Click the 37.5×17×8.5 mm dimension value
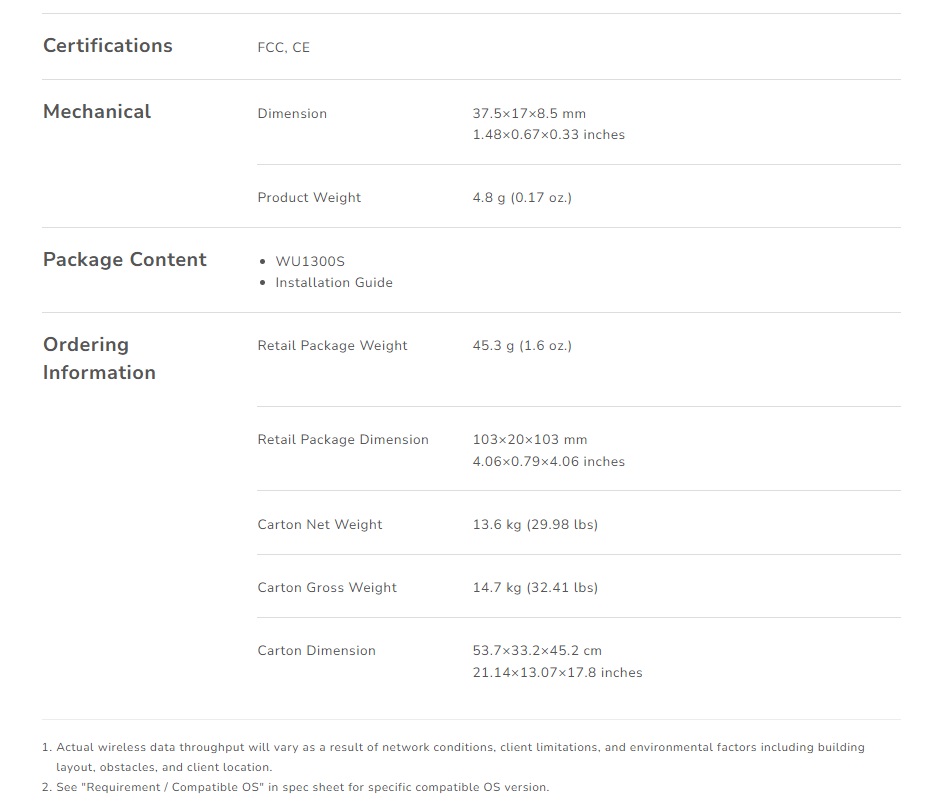 529,114
